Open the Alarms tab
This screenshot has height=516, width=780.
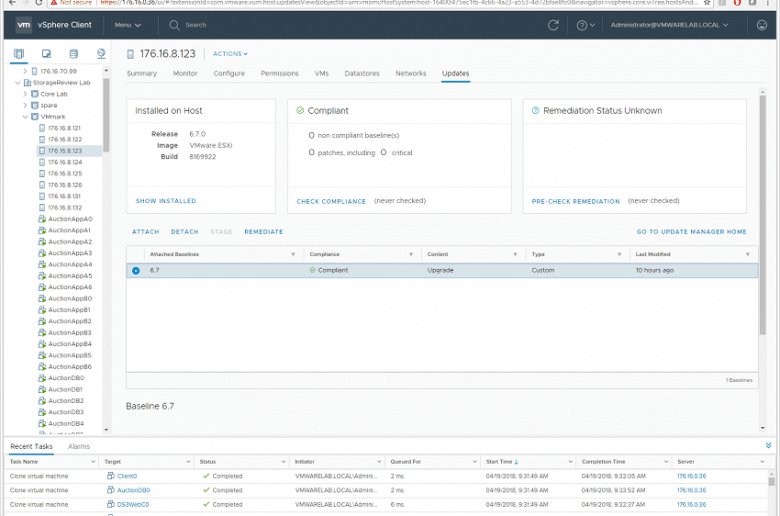coord(79,446)
